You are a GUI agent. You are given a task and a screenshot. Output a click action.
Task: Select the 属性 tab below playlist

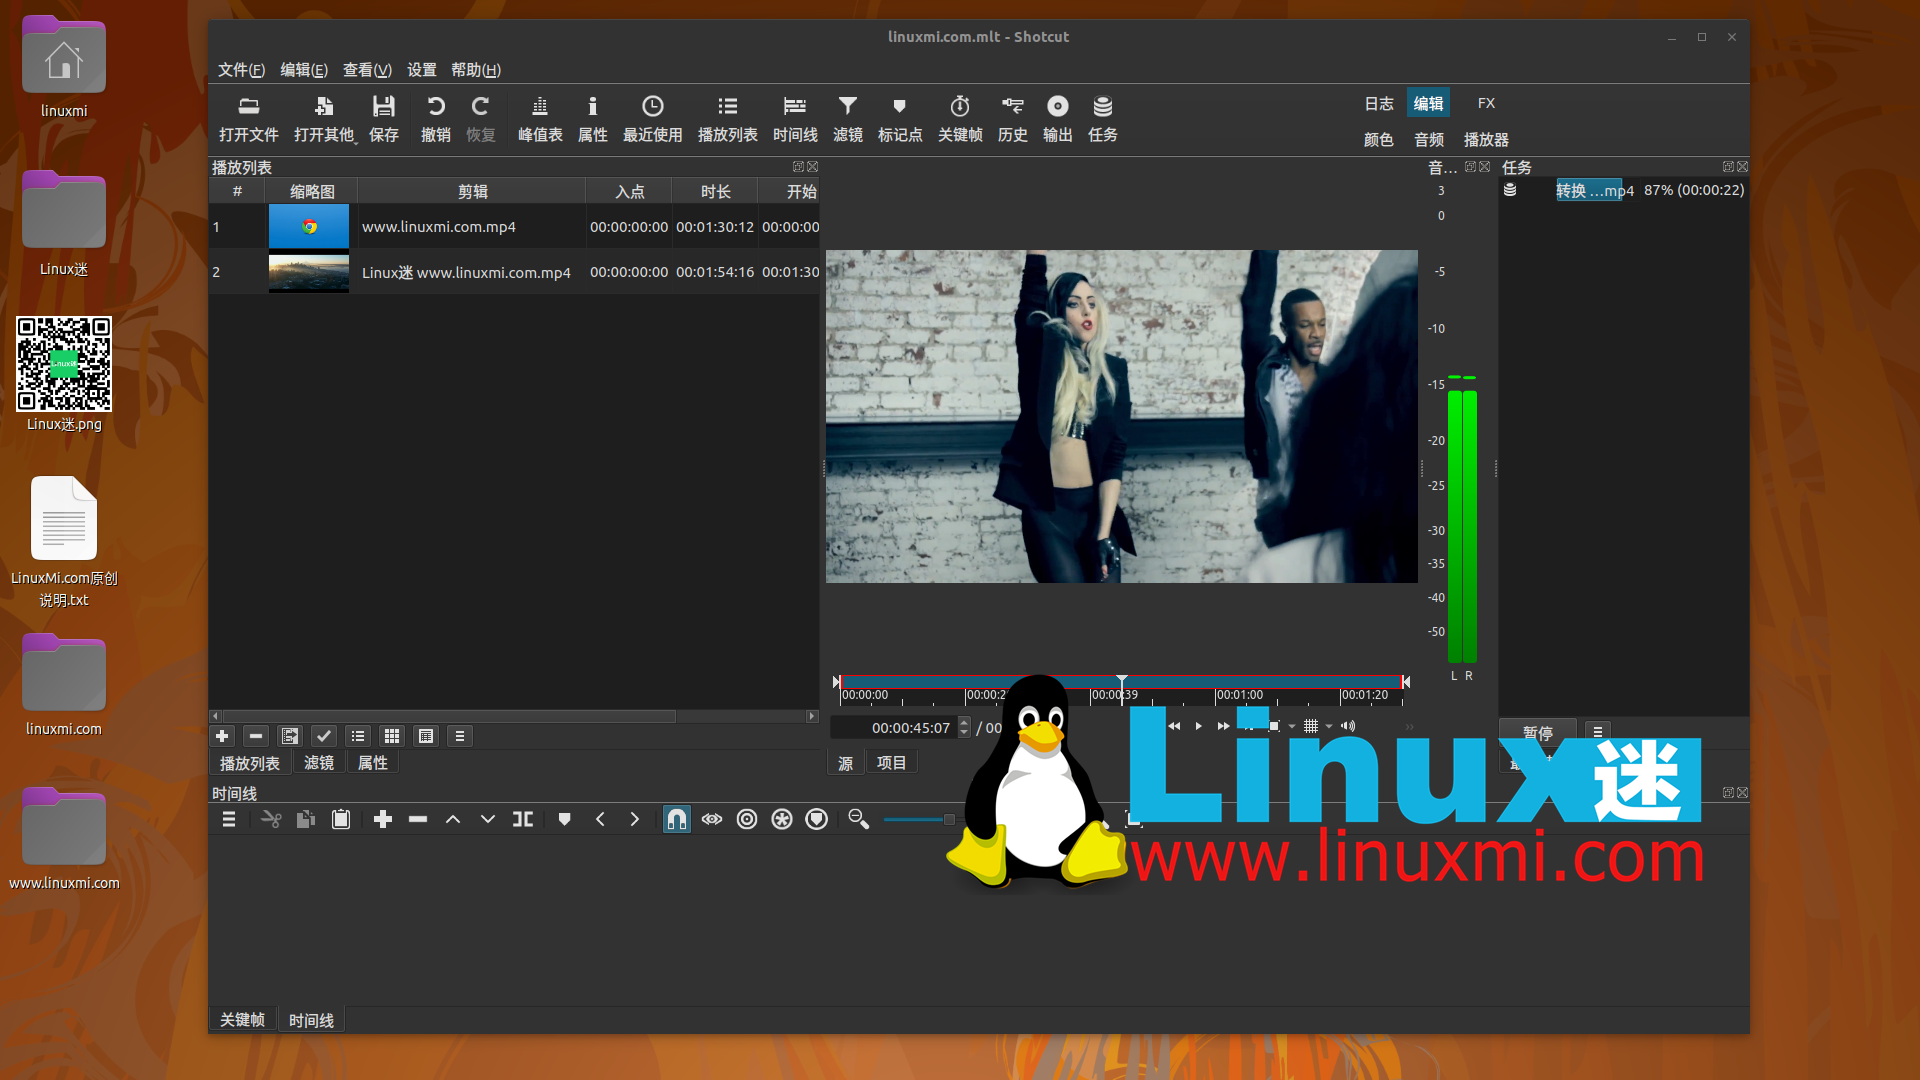click(x=373, y=763)
